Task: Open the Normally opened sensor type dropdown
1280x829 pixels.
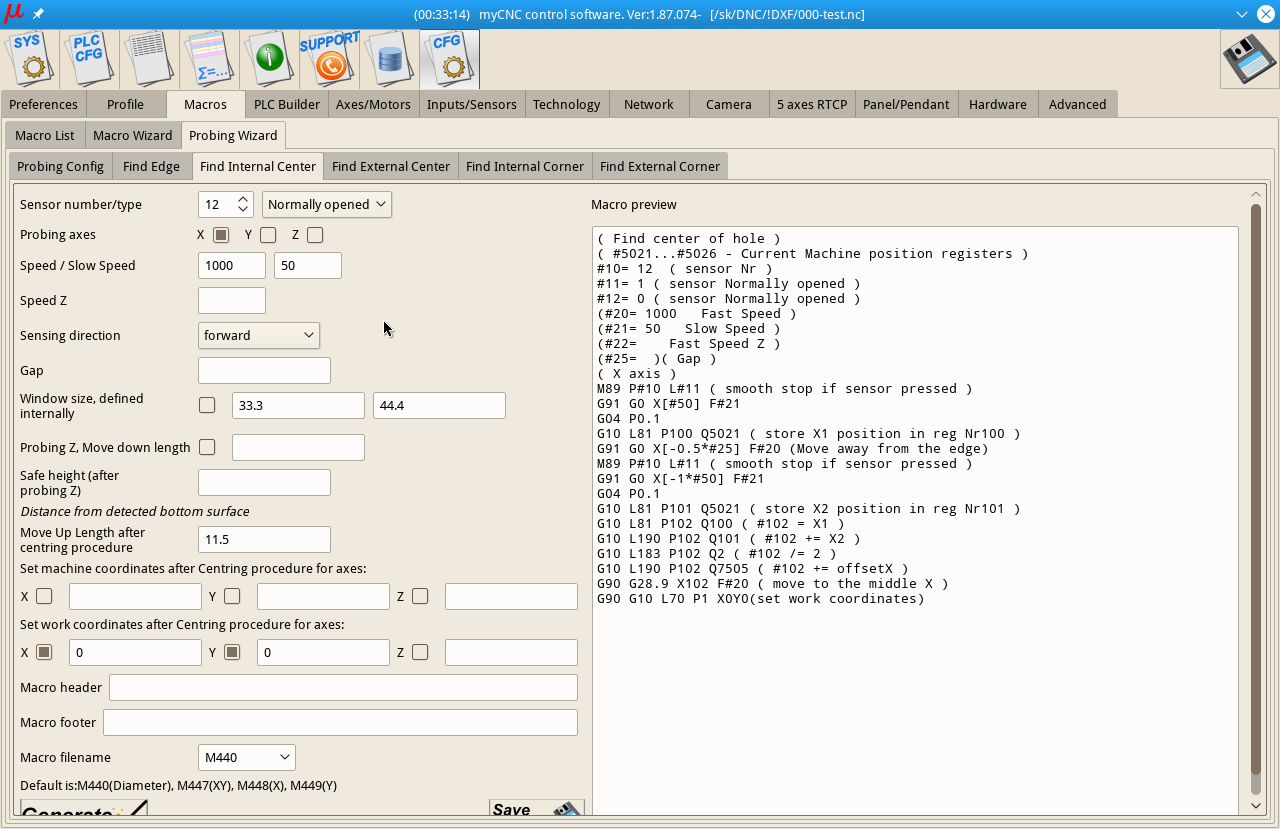Action: pyautogui.click(x=326, y=204)
